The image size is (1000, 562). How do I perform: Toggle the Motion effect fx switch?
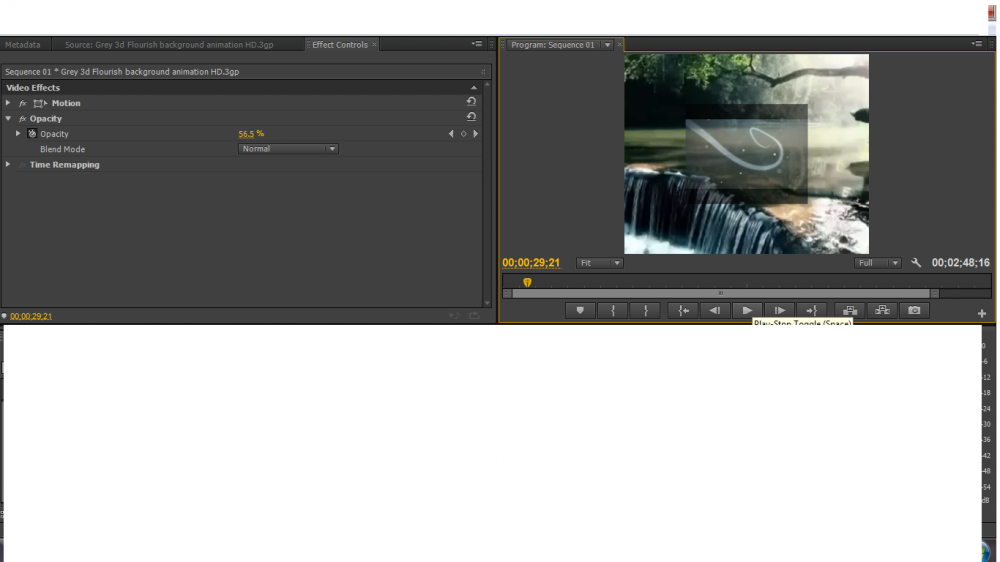pyautogui.click(x=23, y=103)
